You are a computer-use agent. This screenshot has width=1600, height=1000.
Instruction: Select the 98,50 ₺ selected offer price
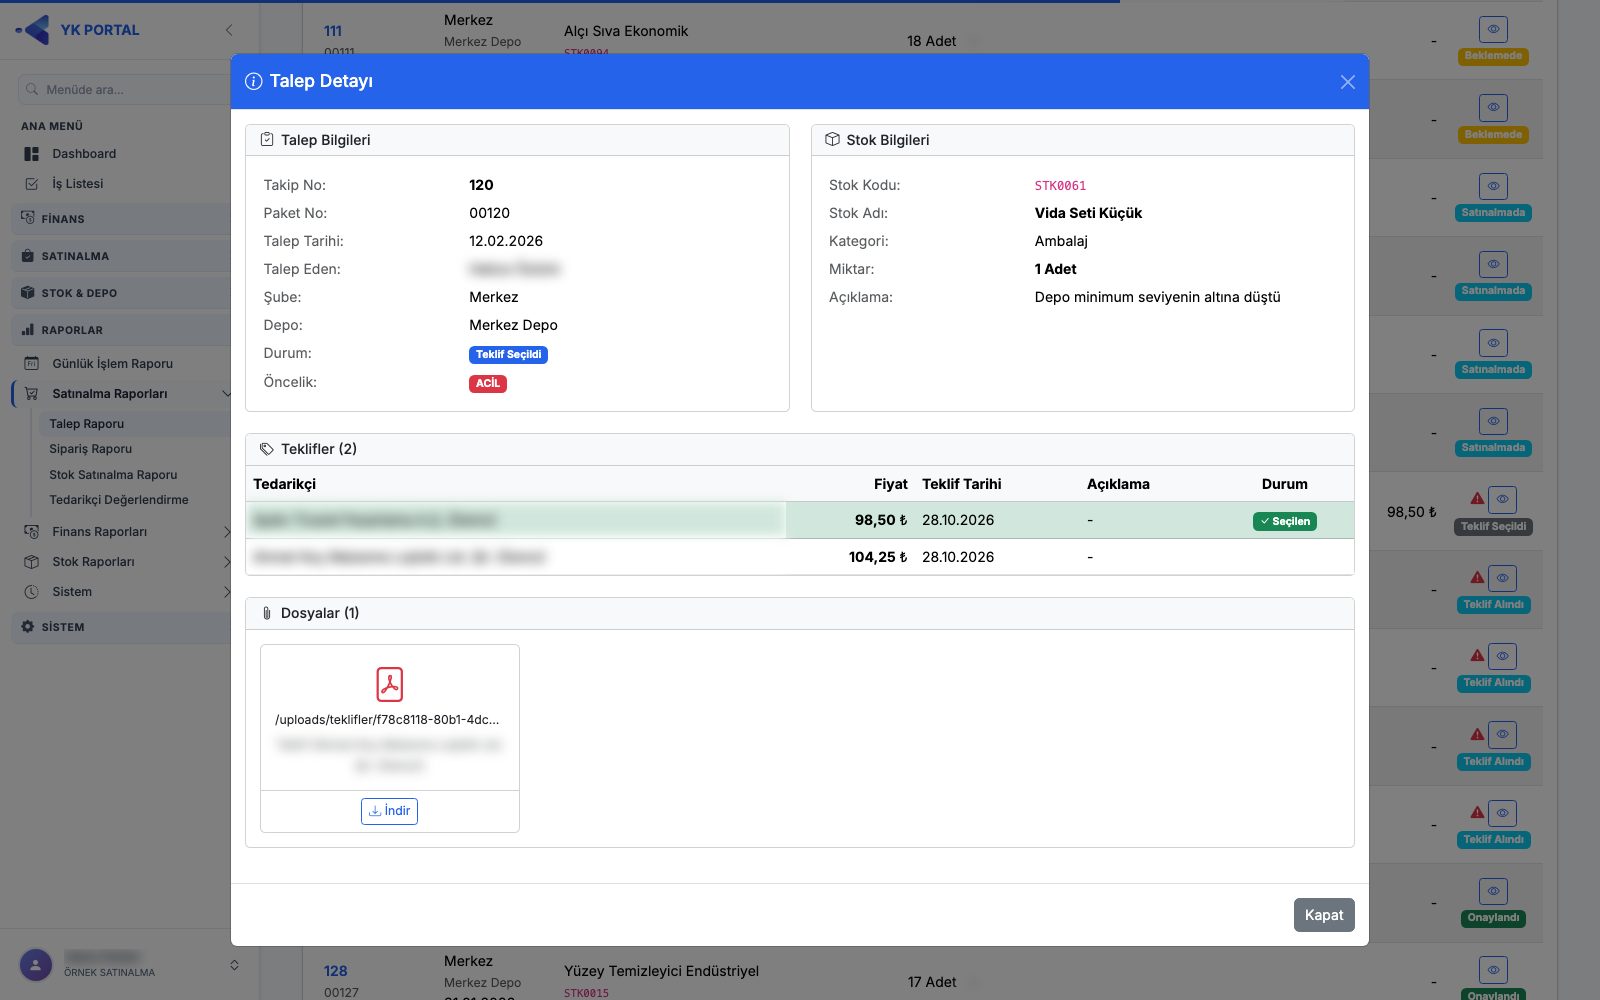(x=881, y=520)
